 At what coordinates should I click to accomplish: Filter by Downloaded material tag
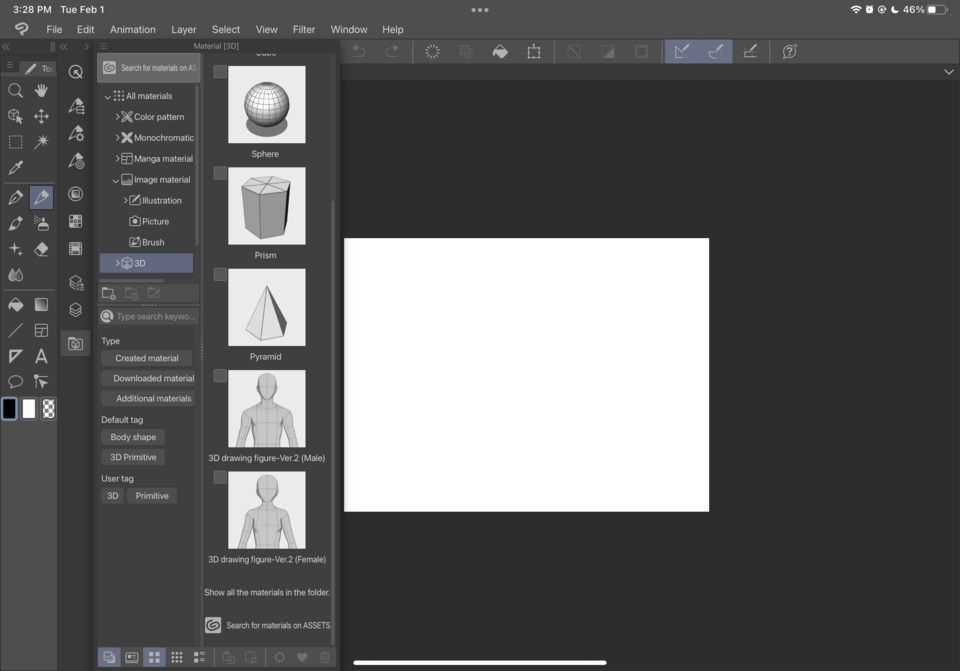(x=149, y=378)
